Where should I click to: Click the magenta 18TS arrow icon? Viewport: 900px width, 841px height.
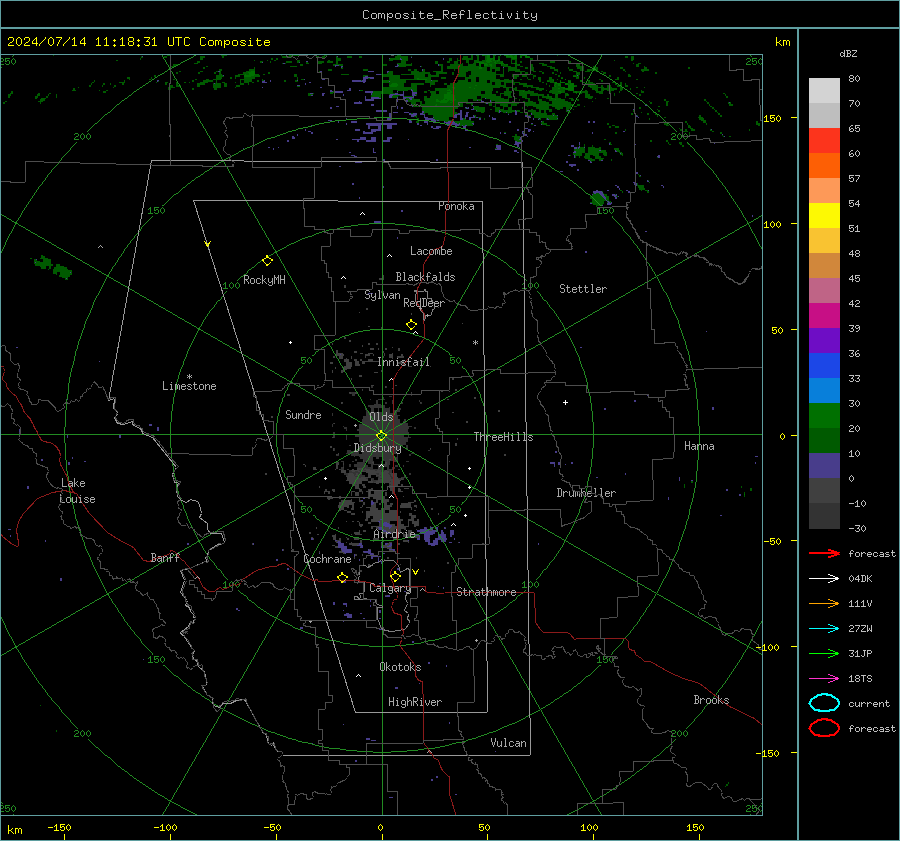[824, 679]
